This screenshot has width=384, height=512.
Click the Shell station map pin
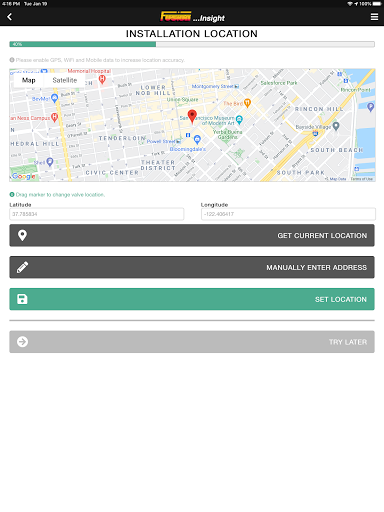tap(50, 162)
